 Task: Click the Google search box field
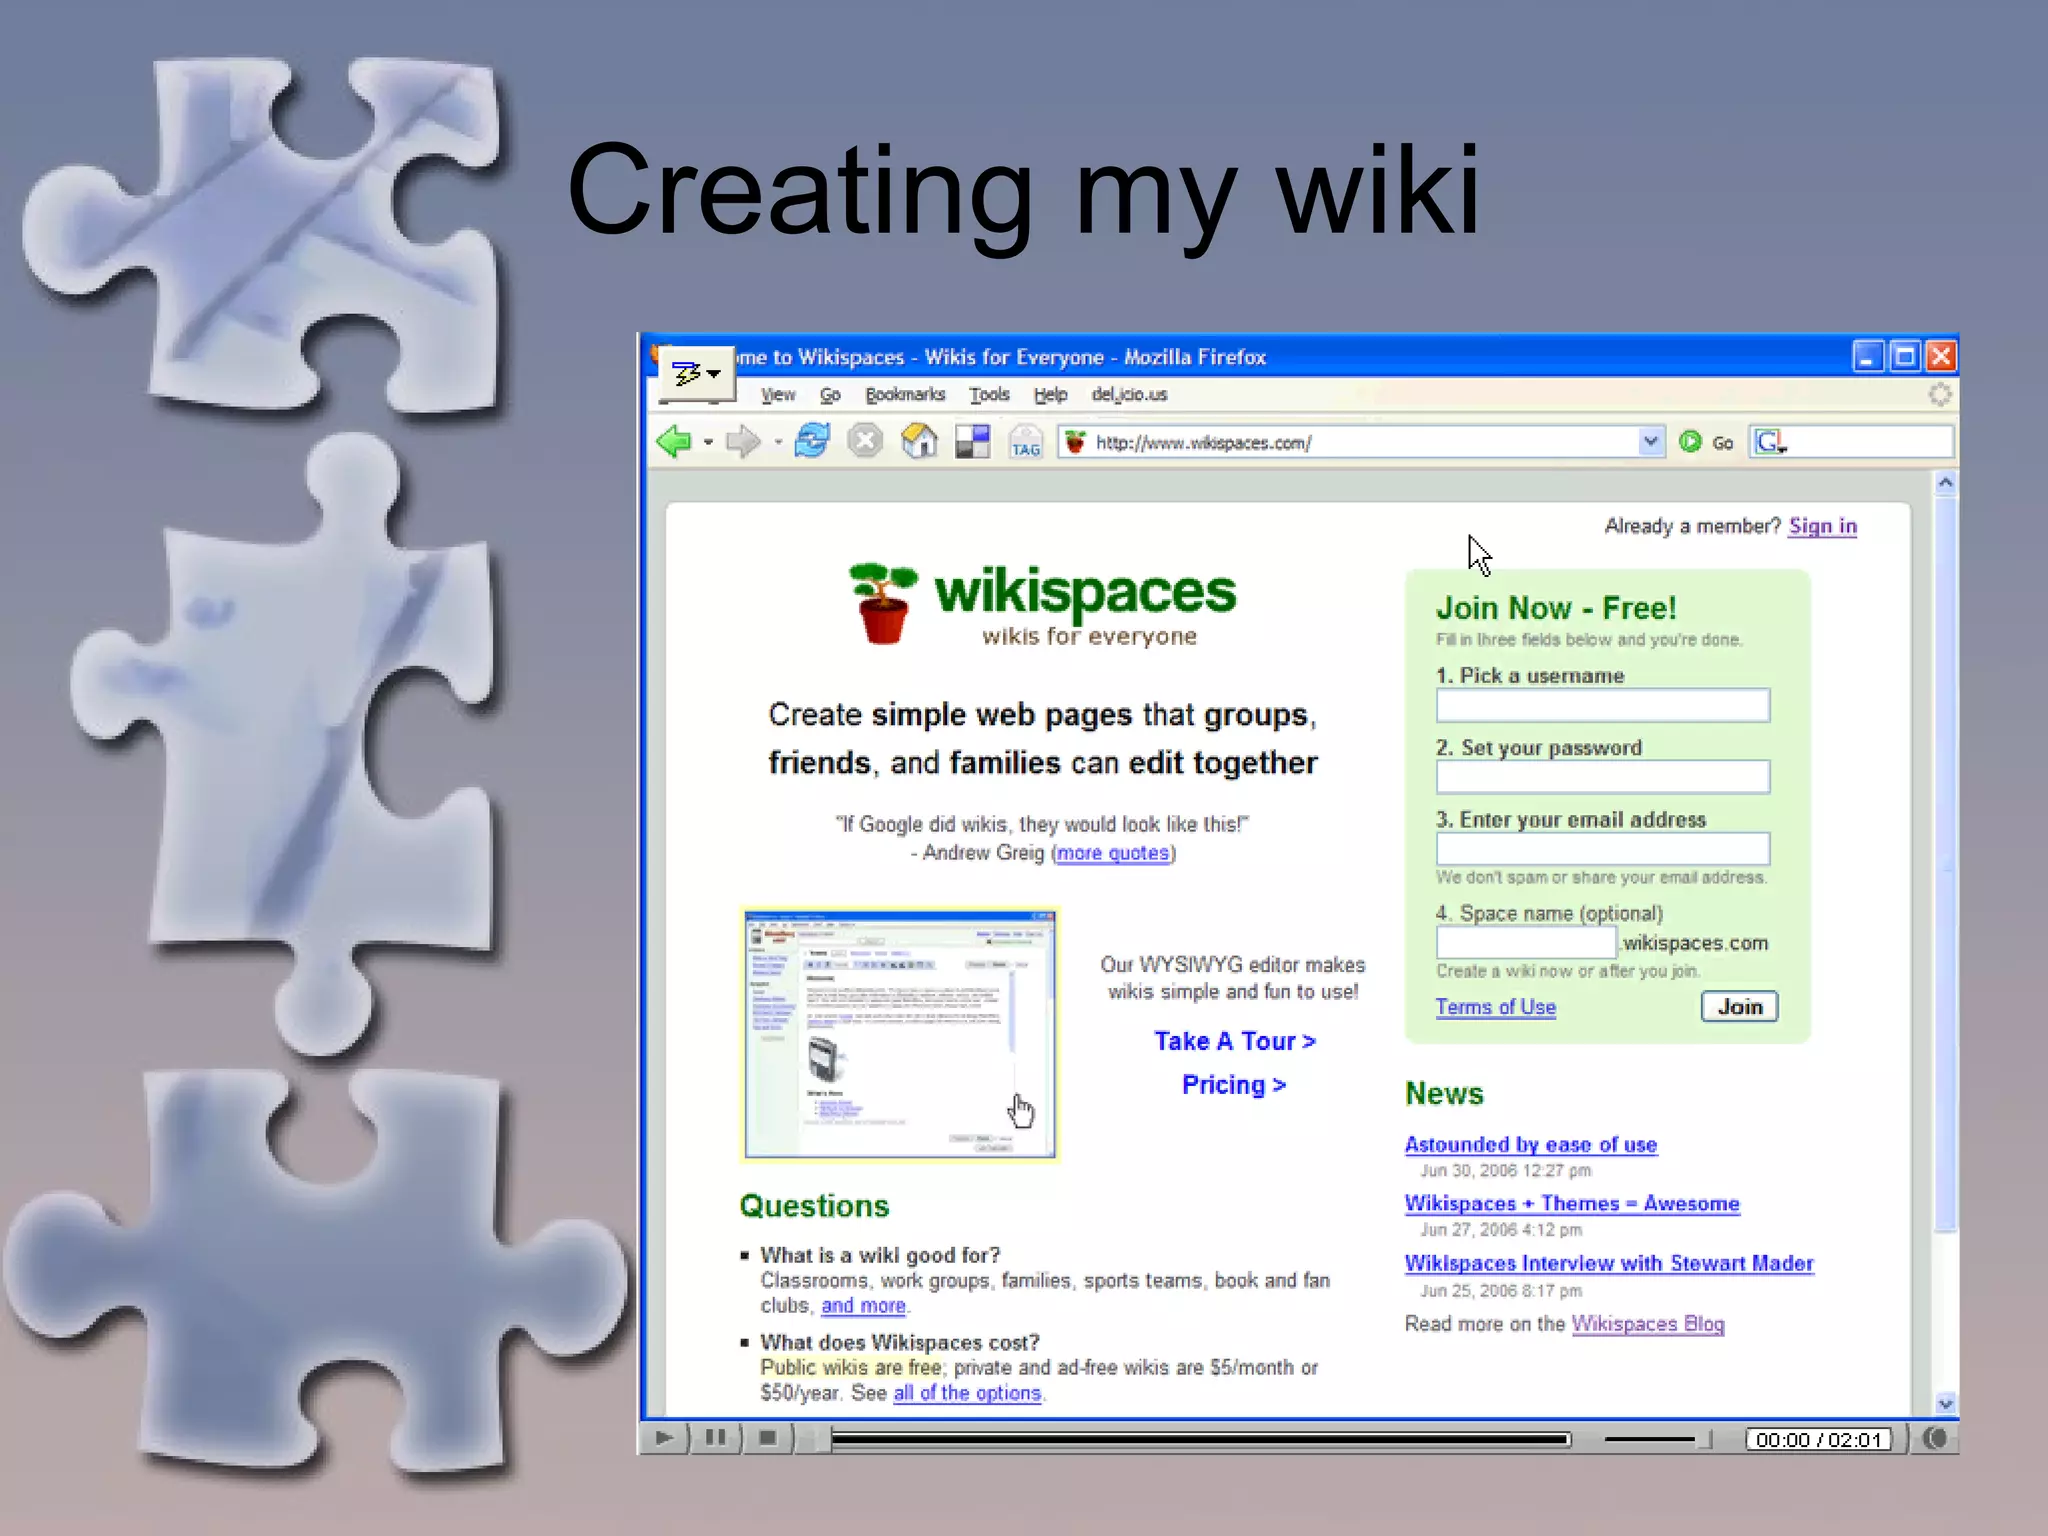click(1852, 441)
